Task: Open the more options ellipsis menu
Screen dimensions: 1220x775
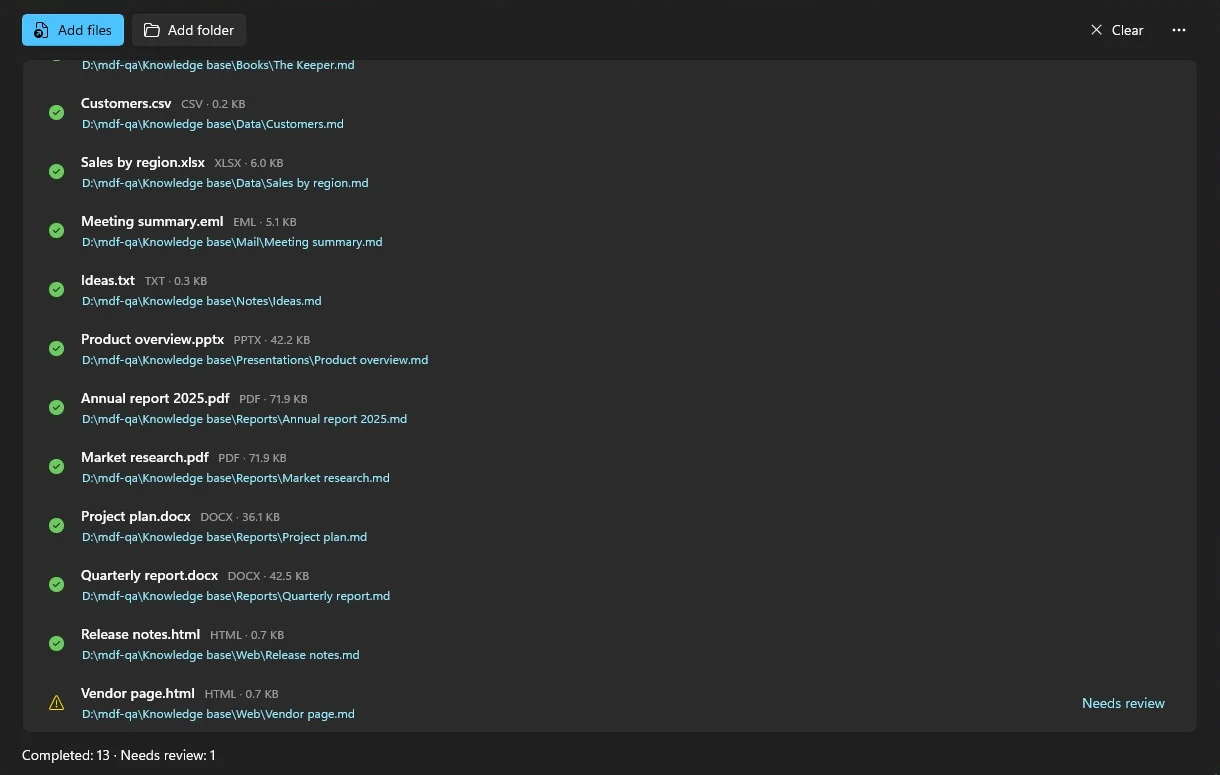Action: (x=1179, y=30)
